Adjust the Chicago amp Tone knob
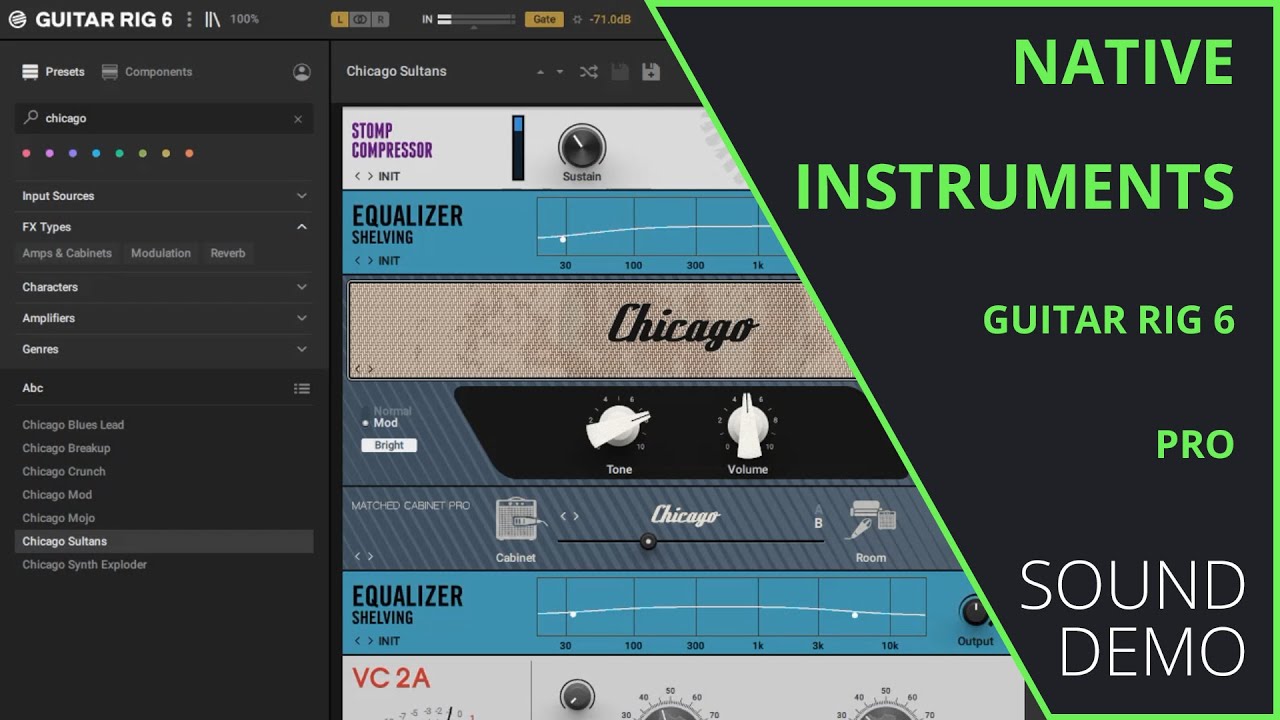 (618, 428)
